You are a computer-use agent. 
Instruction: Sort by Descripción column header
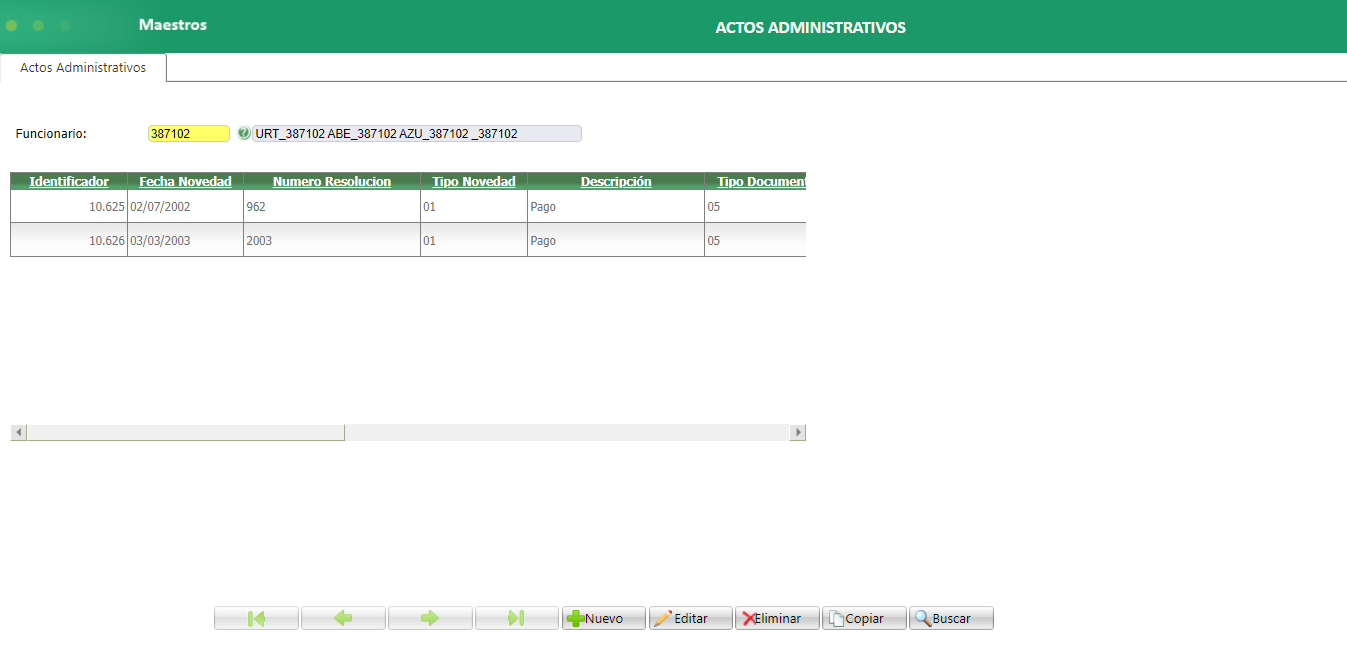point(616,181)
